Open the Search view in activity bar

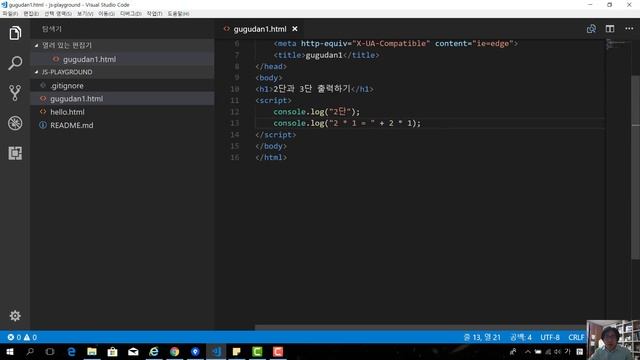pyautogui.click(x=15, y=63)
